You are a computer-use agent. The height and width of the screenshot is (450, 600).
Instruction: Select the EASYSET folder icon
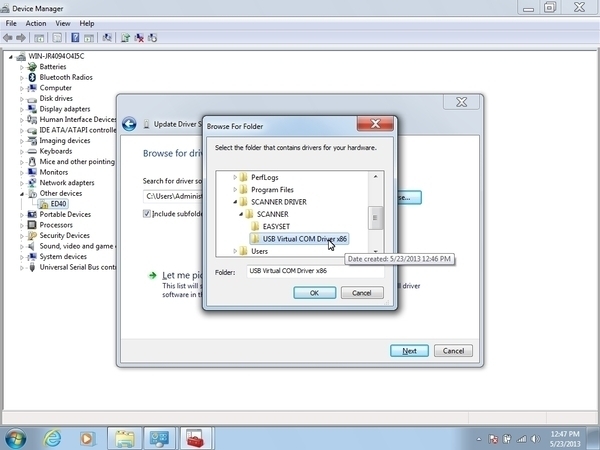coord(255,226)
